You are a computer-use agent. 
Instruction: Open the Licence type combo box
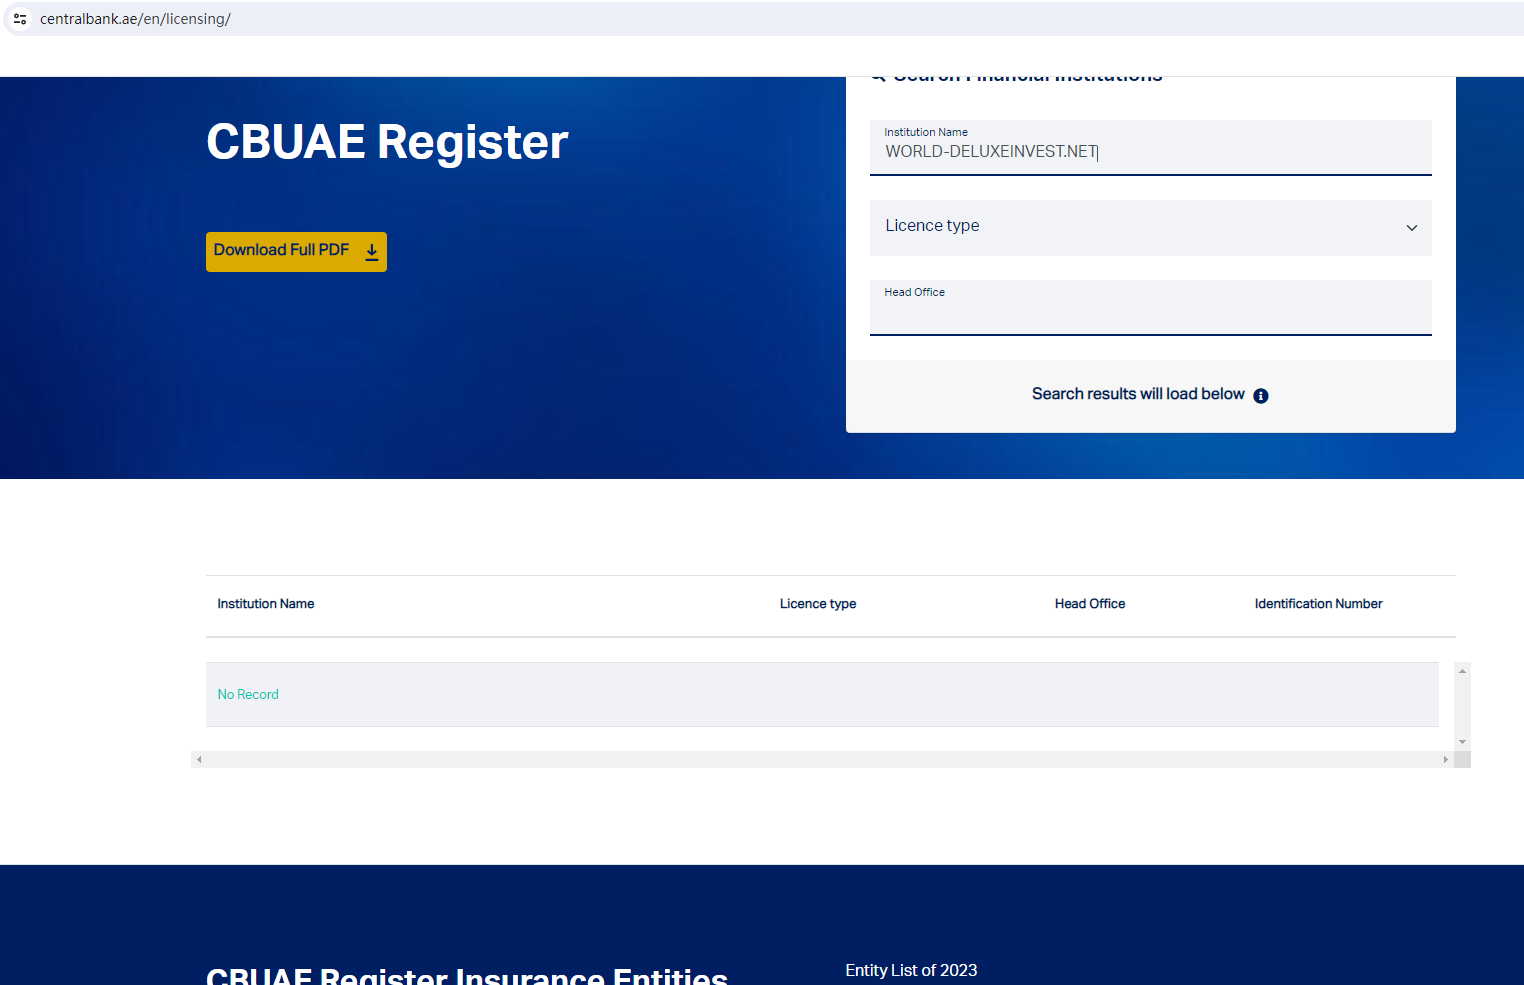pos(1151,228)
